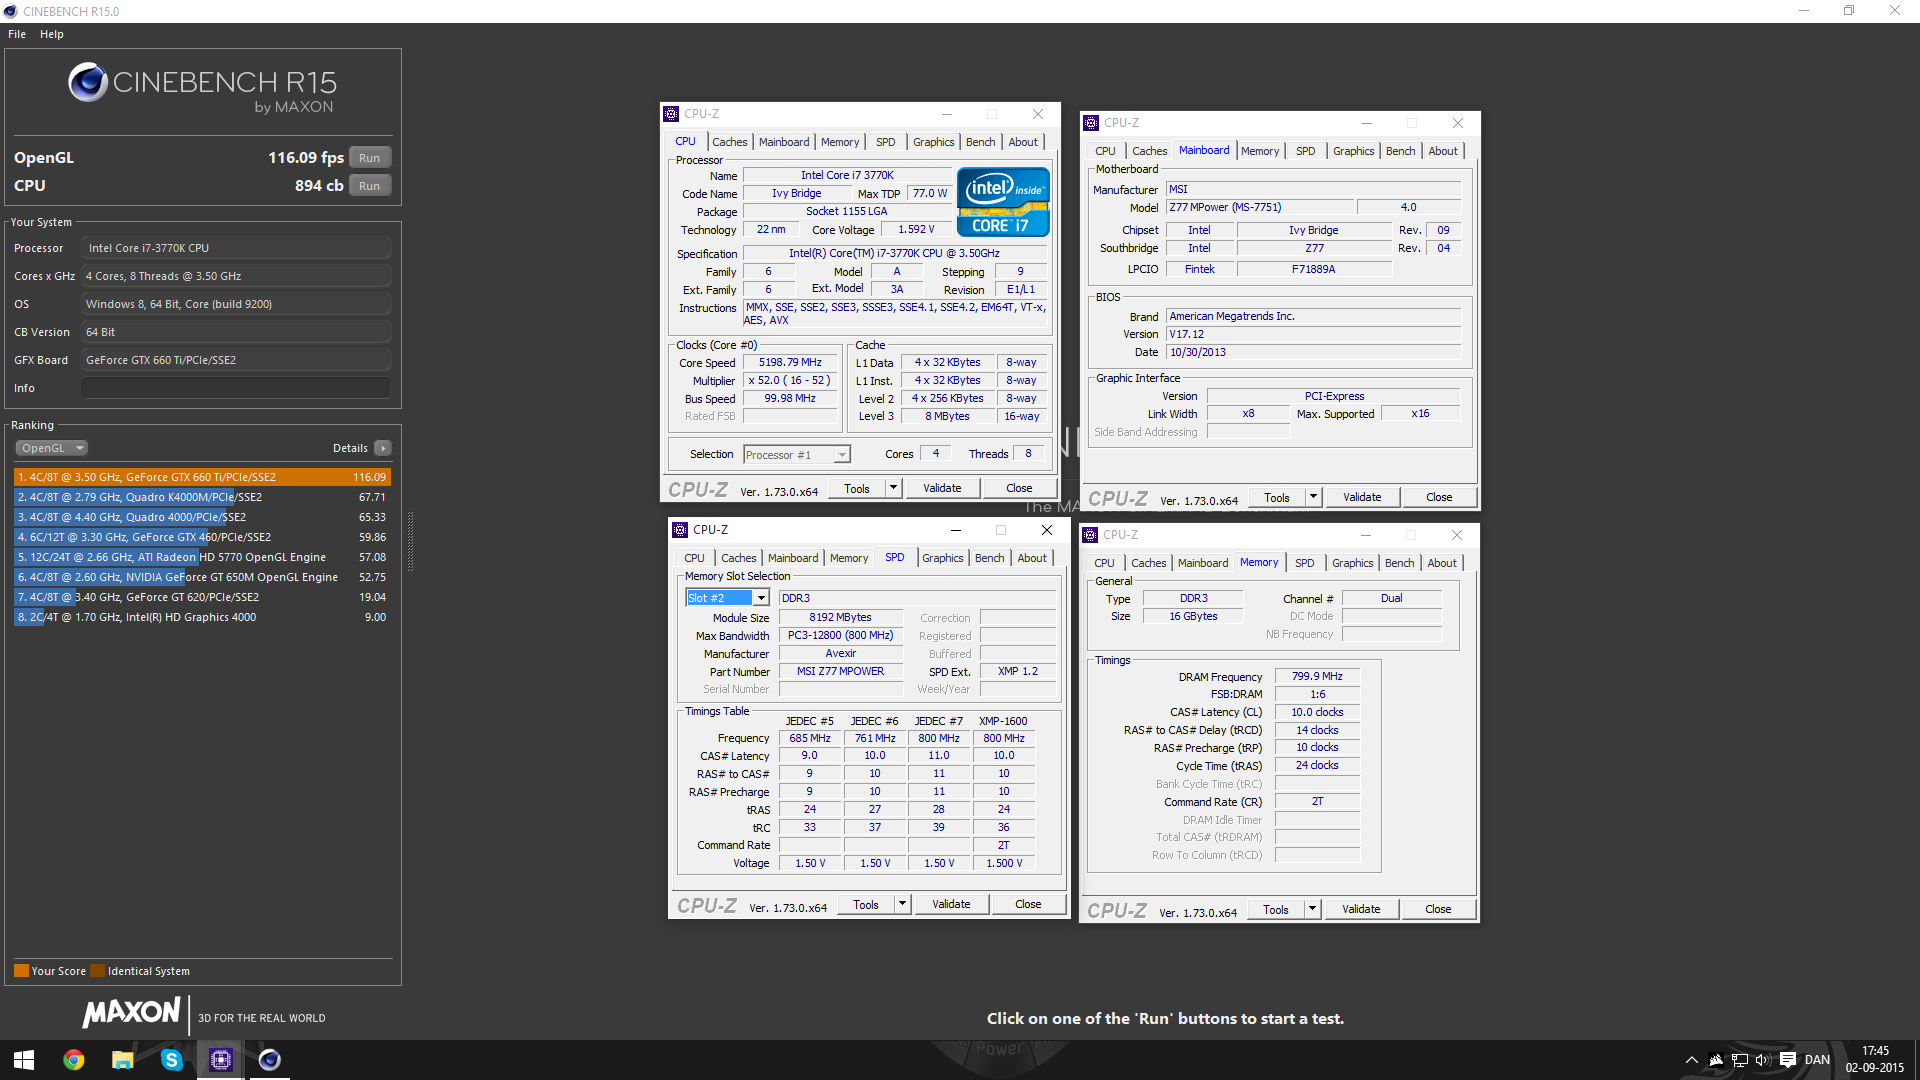Click Validate in the CPU-Z Memory window
1920x1080 pixels.
1361,909
